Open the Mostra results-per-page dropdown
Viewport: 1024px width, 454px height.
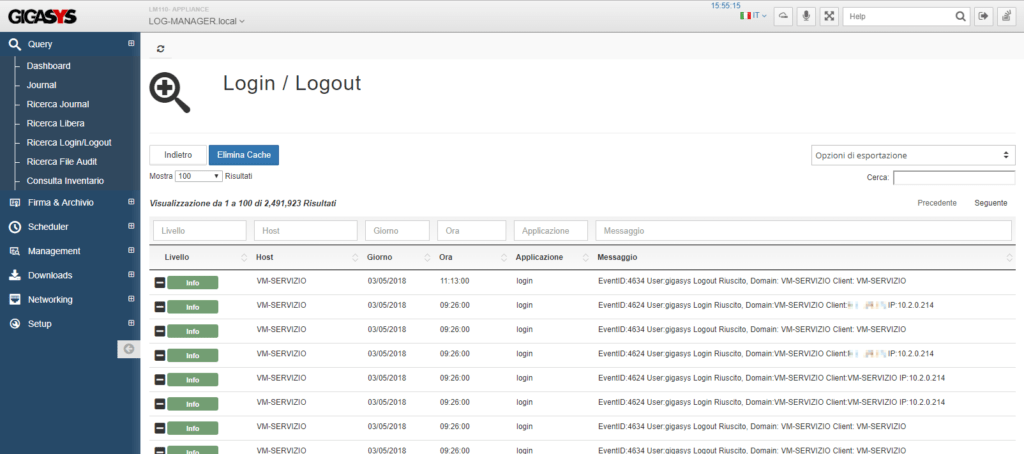[198, 176]
